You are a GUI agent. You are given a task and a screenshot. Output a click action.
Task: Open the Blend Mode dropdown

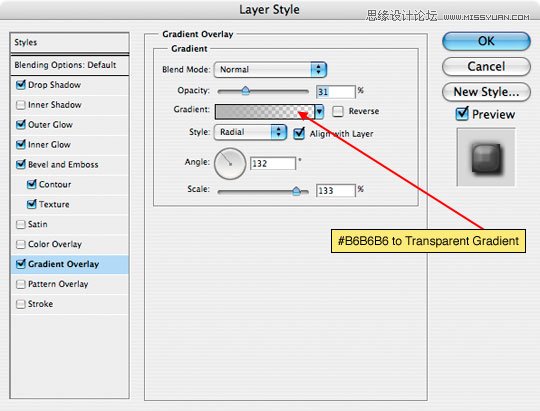pos(270,70)
